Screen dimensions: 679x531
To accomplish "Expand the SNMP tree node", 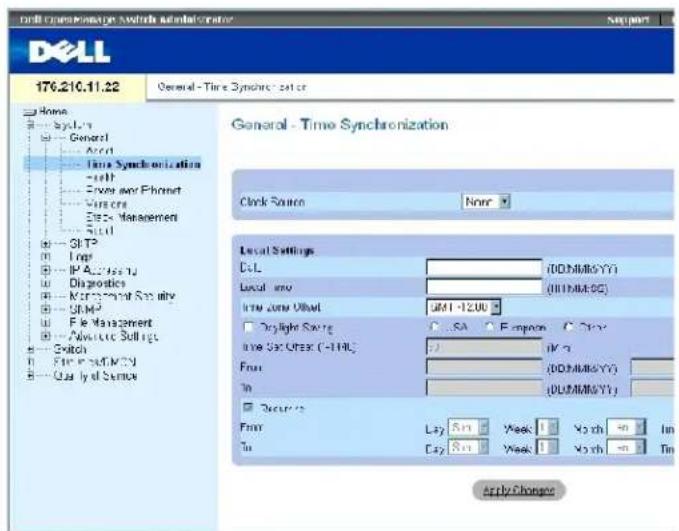I will coord(45,310).
